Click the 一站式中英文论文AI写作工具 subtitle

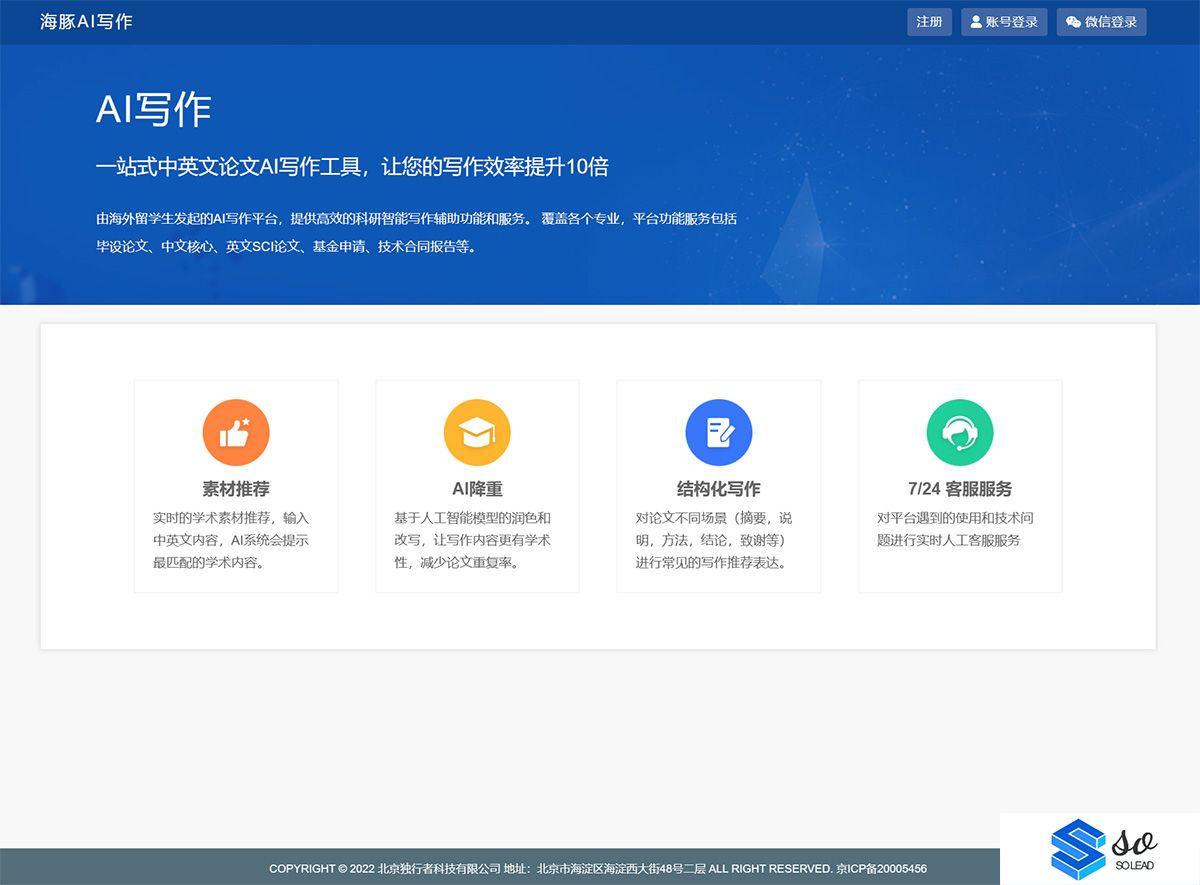[352, 167]
